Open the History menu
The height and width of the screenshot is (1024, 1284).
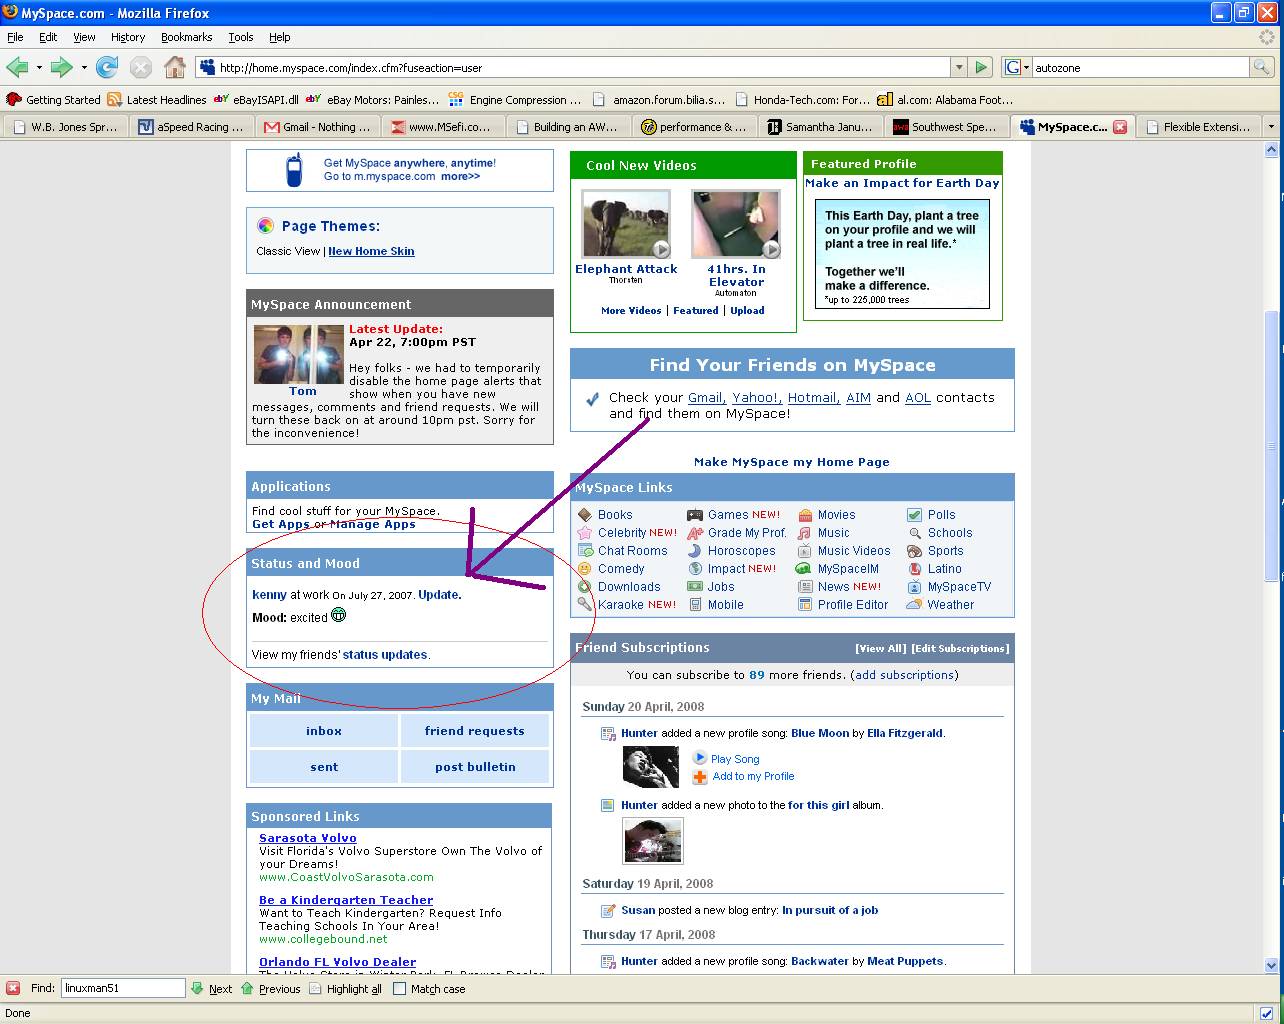click(128, 37)
